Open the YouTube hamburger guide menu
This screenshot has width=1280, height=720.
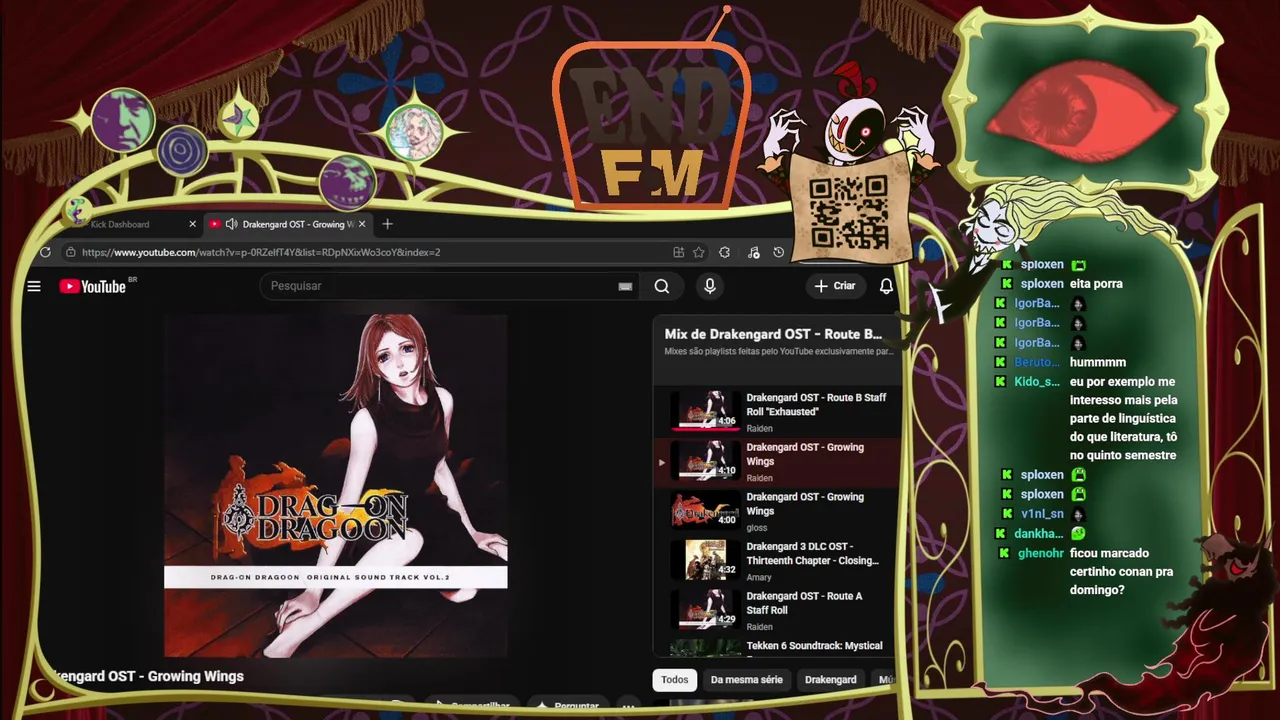[34, 286]
